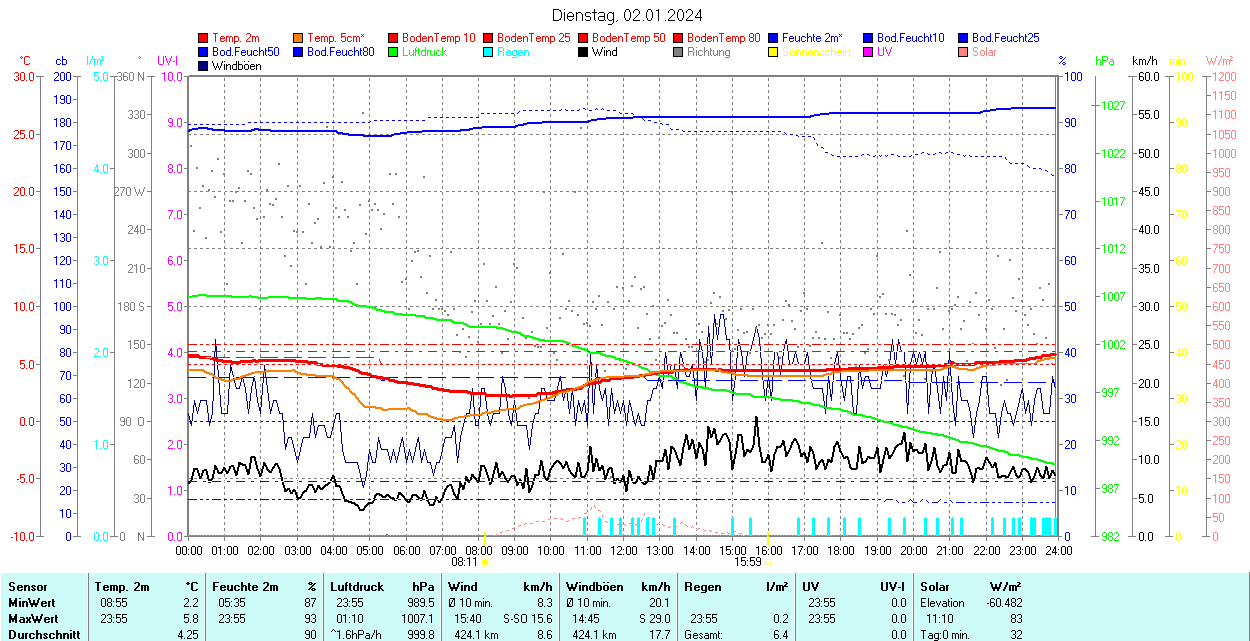Image resolution: width=1250 pixels, height=641 pixels.
Task: Click the magenta UV legend square
Action: (869, 52)
